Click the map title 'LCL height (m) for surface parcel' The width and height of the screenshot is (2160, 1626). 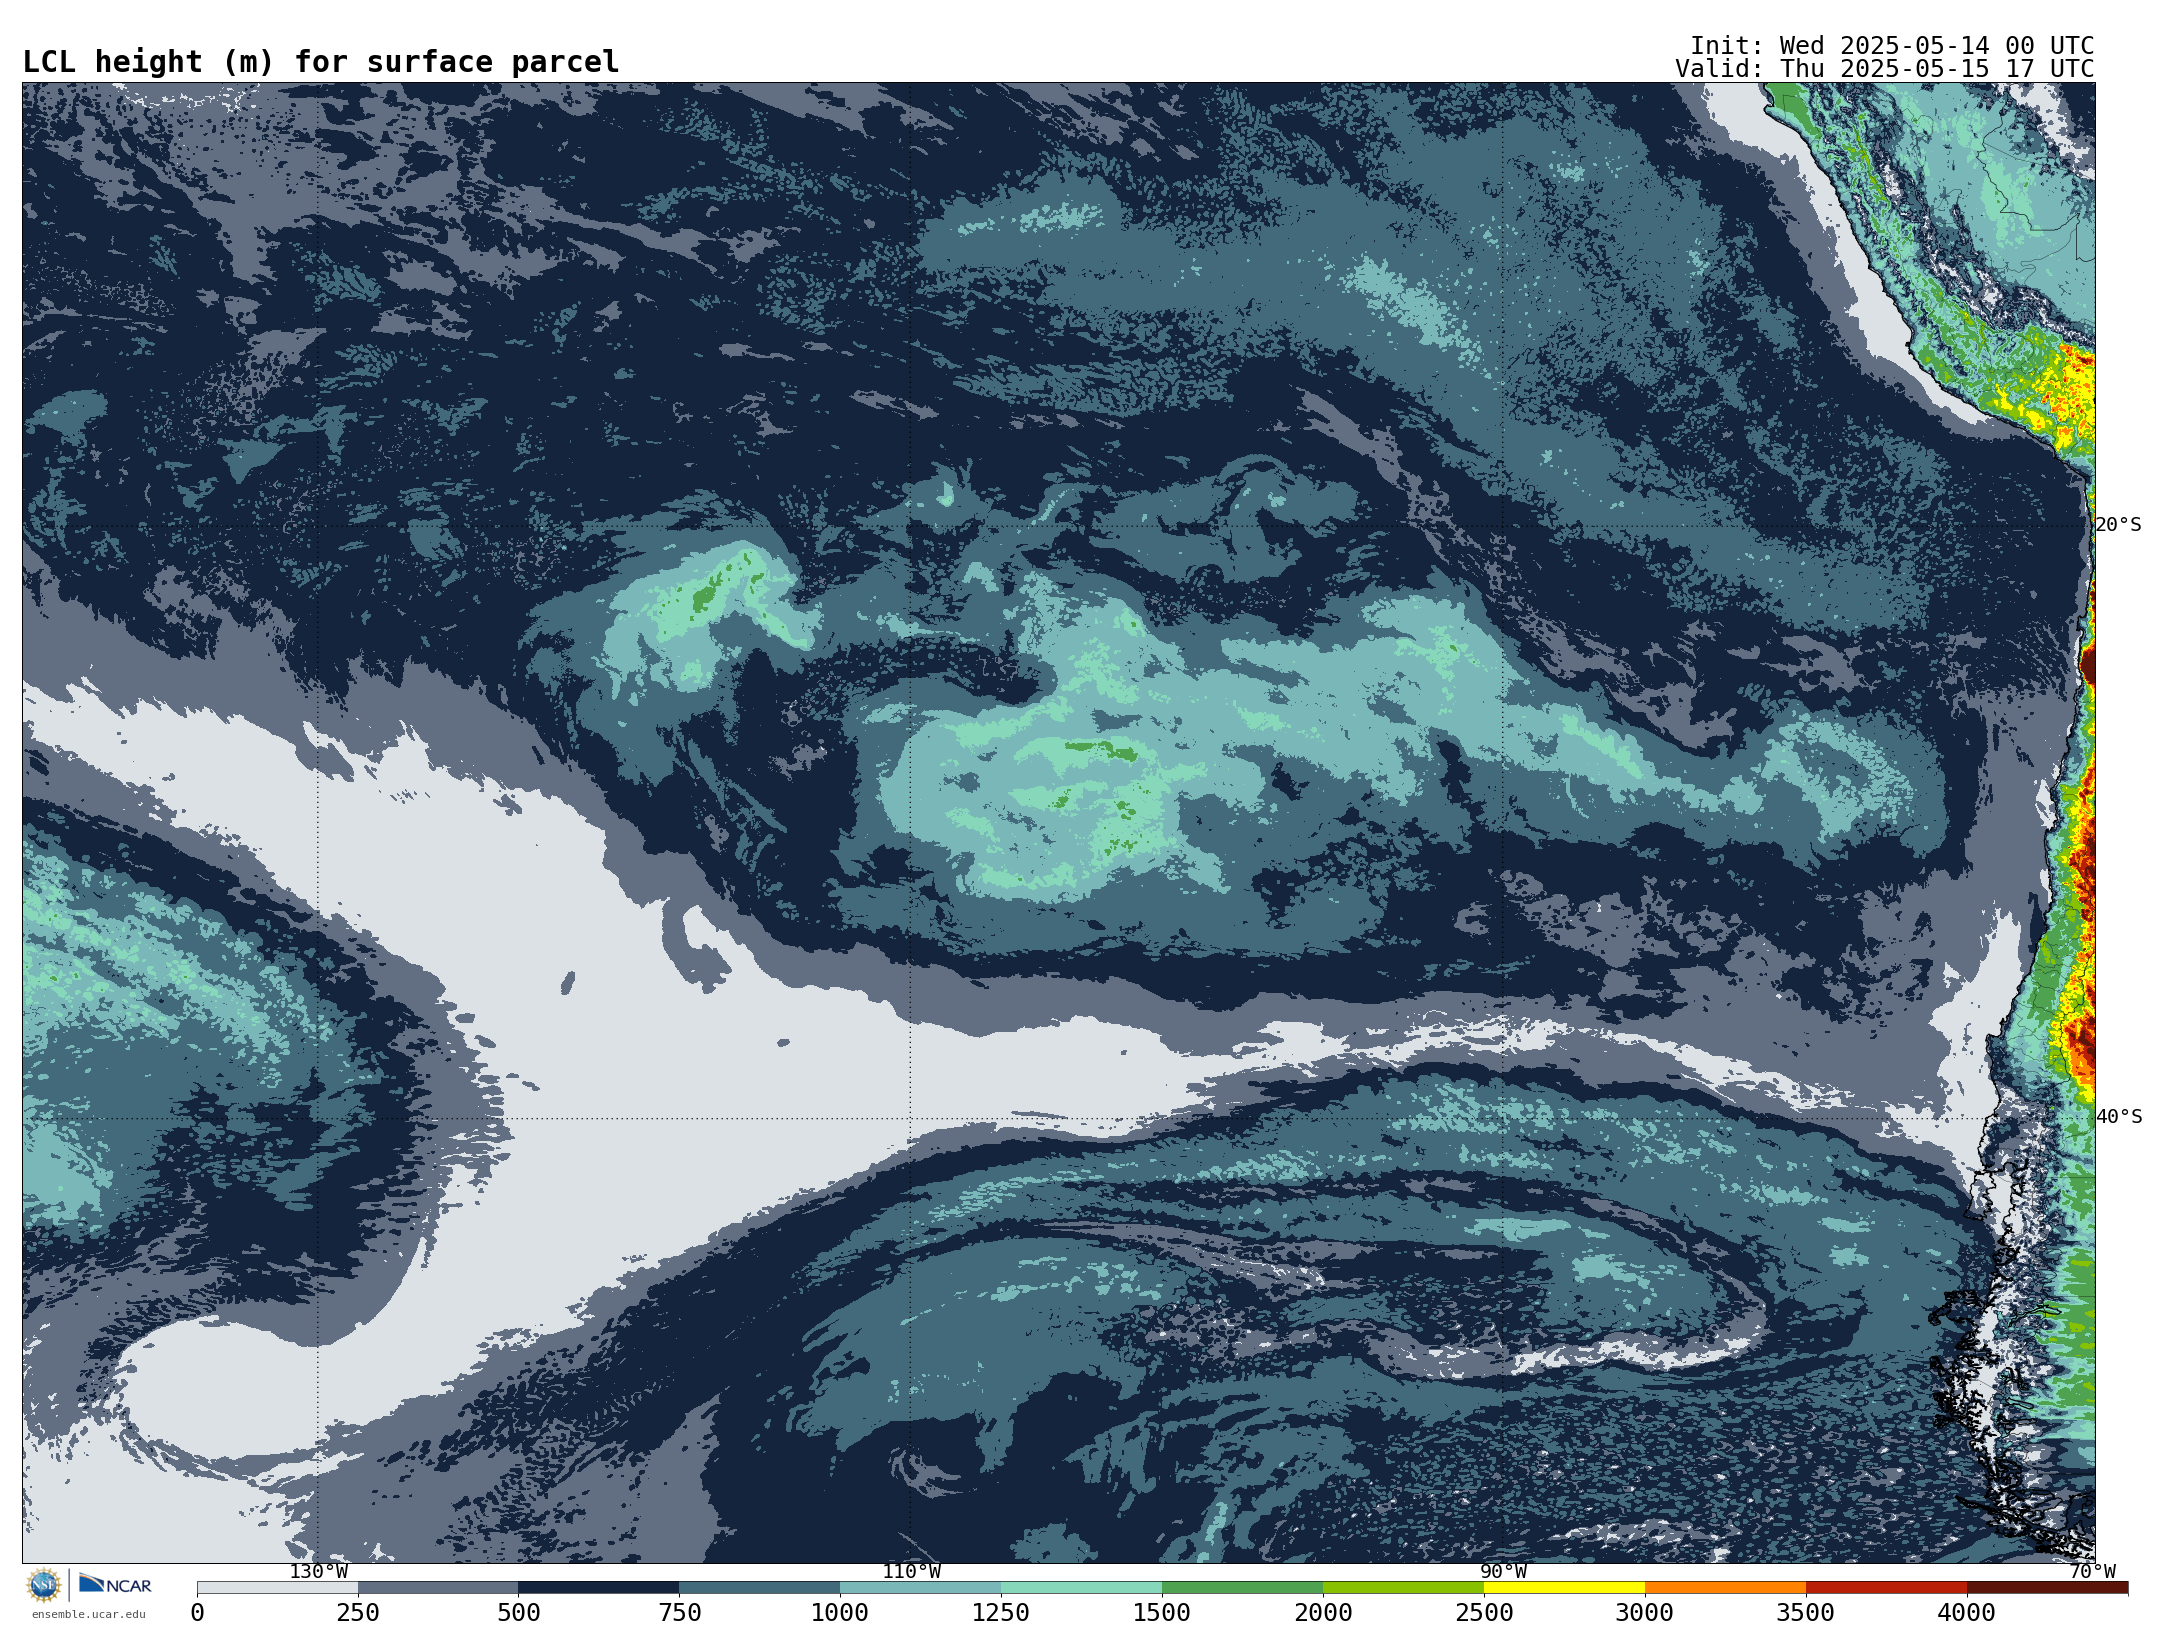[321, 62]
